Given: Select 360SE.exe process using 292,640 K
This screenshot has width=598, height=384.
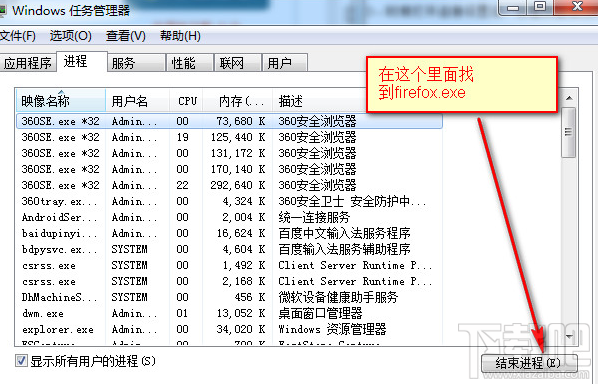Looking at the screenshot, I should tap(229, 185).
